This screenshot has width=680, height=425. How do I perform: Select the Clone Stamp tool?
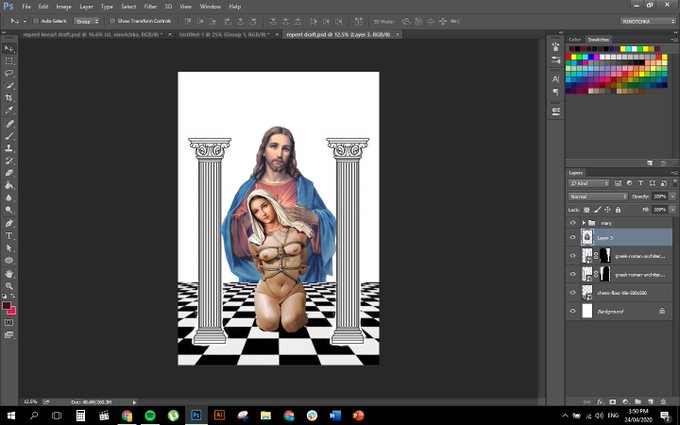click(9, 148)
